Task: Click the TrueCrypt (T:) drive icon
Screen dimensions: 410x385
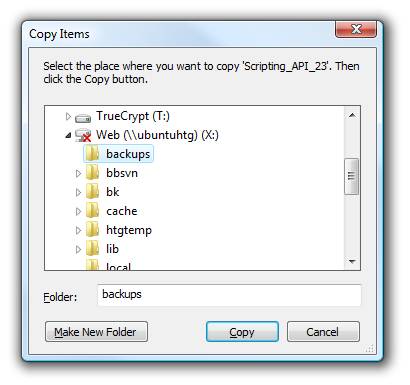Action: click(x=83, y=117)
